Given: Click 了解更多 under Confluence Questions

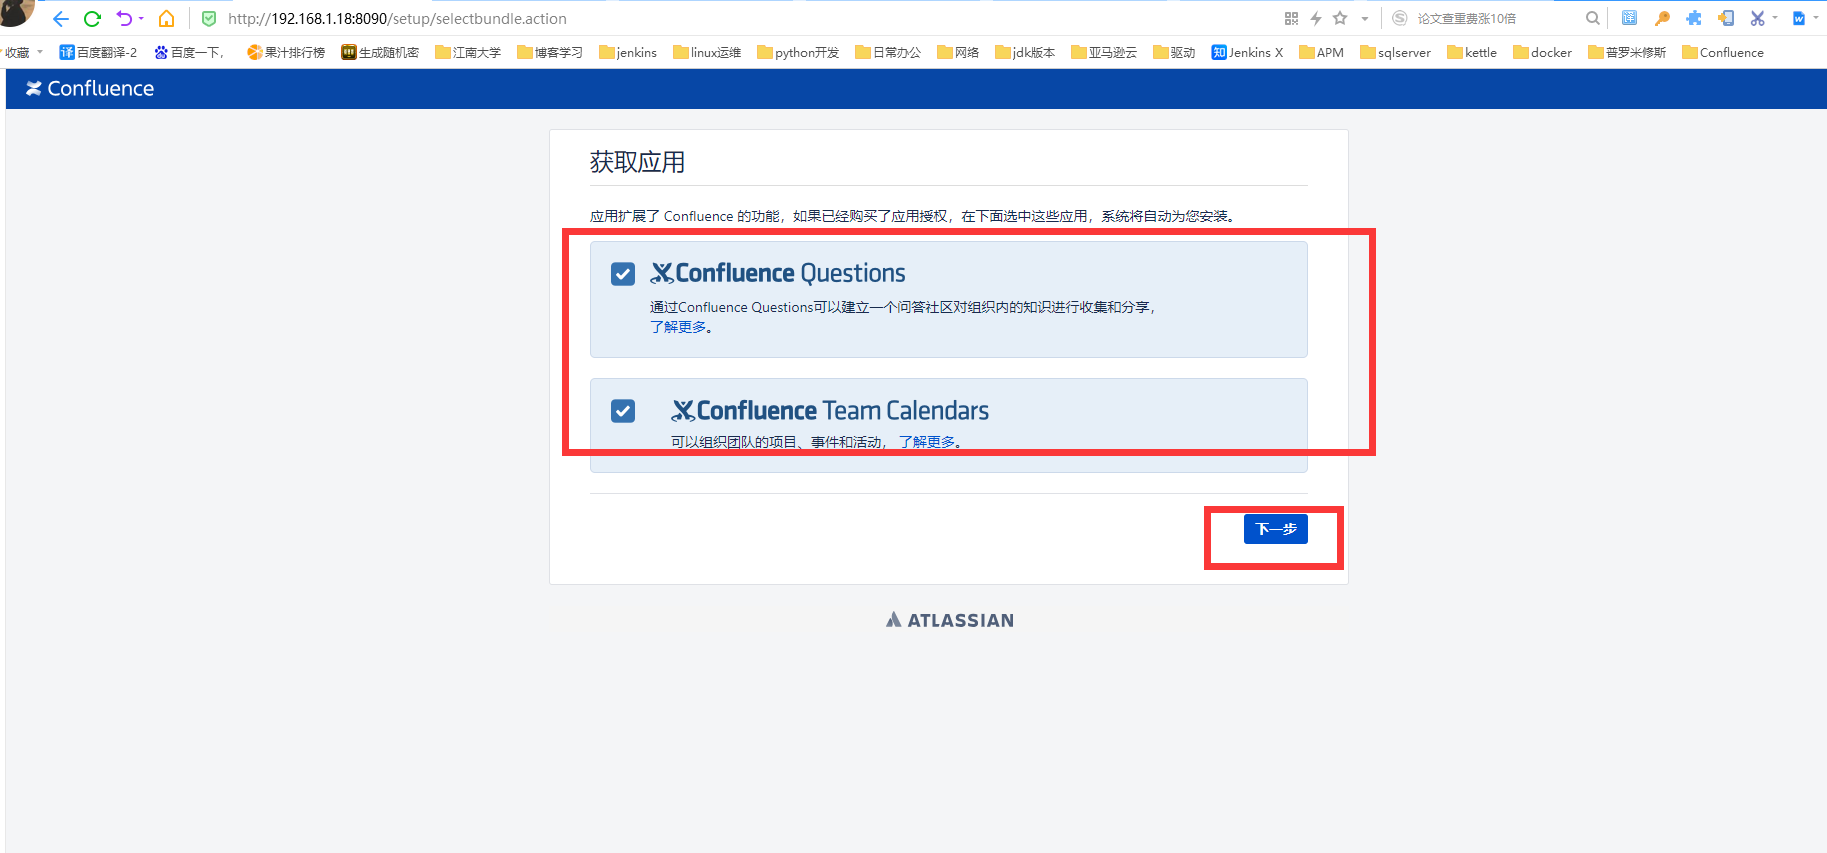Looking at the screenshot, I should pyautogui.click(x=678, y=327).
